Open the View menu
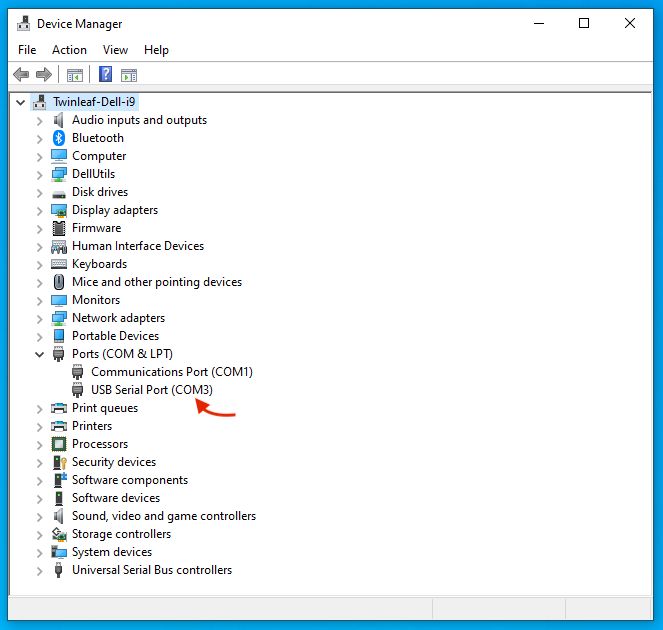Screen dimensions: 663x630 [115, 50]
